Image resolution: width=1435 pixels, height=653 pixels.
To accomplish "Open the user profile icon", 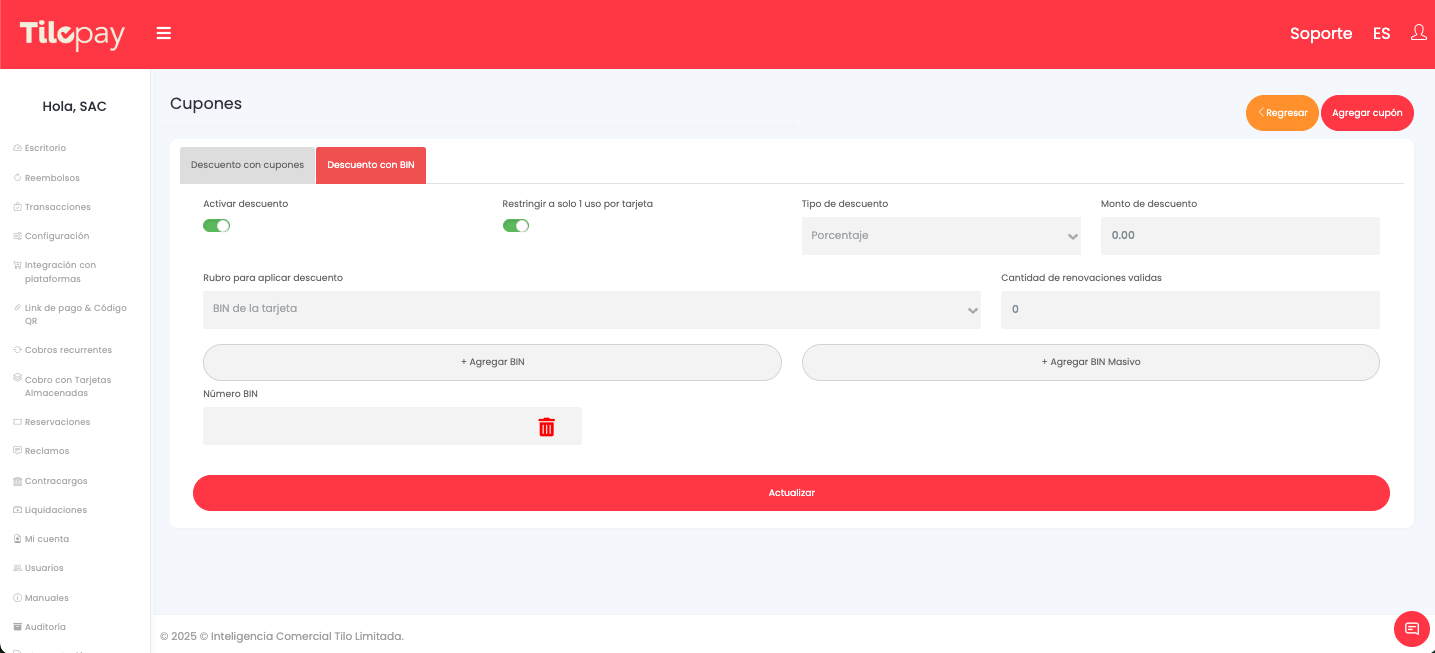I will 1418,33.
